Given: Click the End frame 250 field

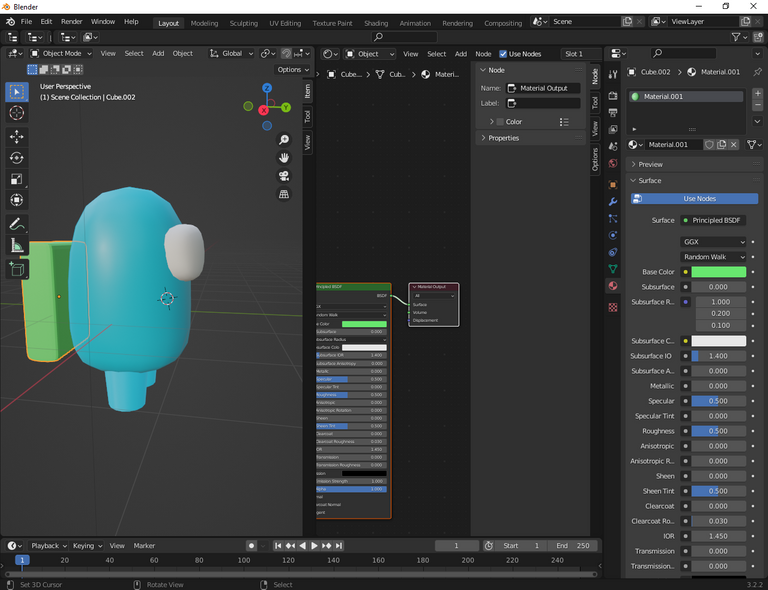Looking at the screenshot, I should coord(573,545).
